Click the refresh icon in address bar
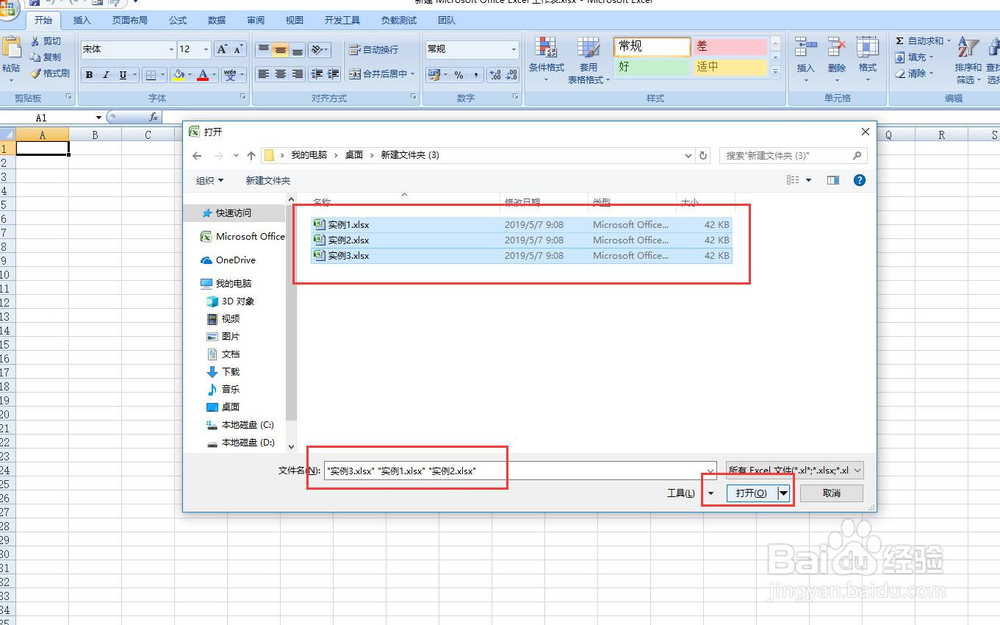This screenshot has height=625, width=1000. click(703, 155)
